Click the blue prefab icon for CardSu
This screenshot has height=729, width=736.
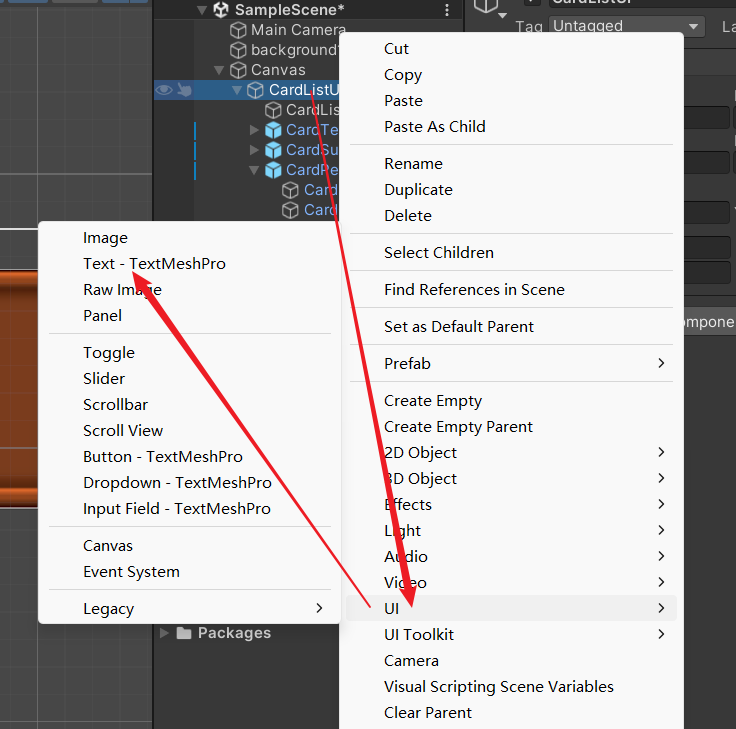pos(273,150)
